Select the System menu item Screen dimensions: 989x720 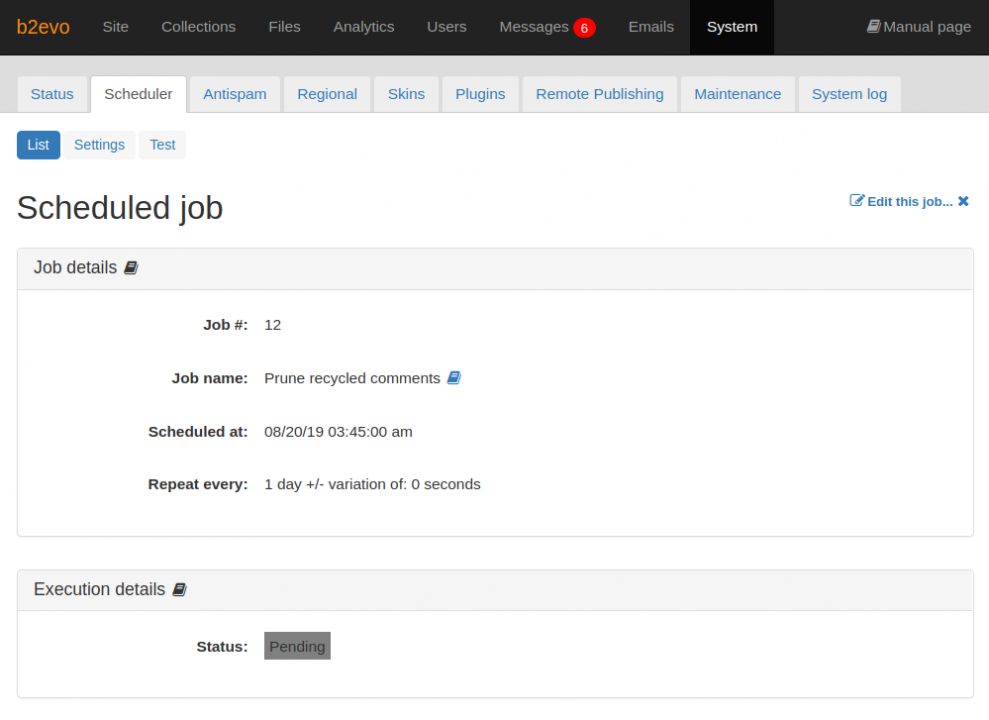pyautogui.click(x=732, y=27)
